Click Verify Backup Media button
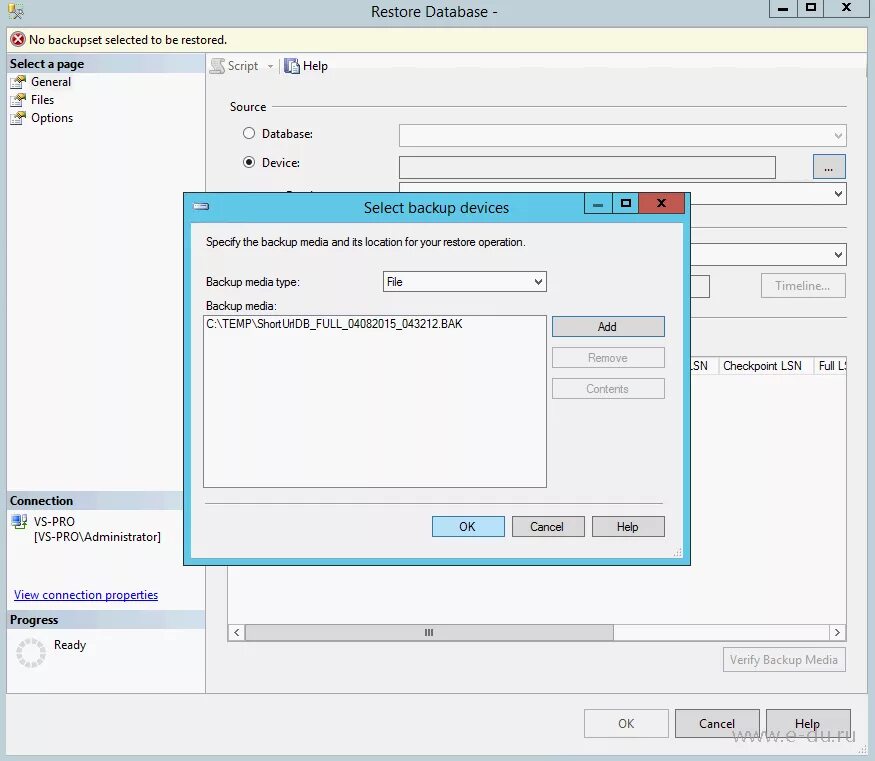Viewport: 875px width, 761px height. coord(783,659)
